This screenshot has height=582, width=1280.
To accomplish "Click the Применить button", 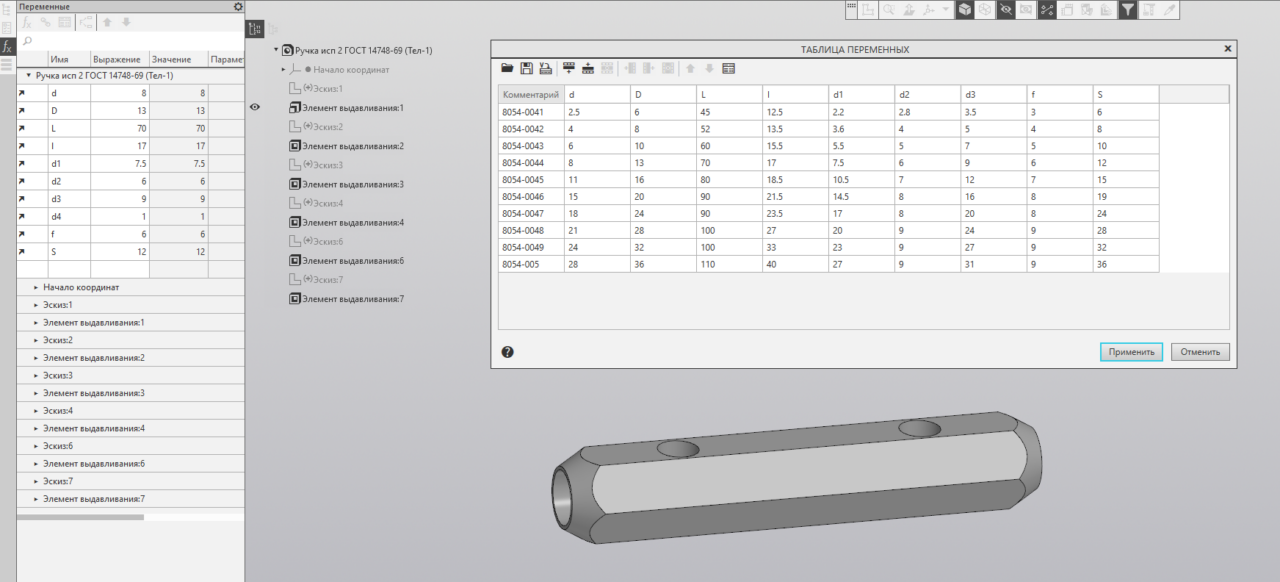I will (x=1131, y=352).
